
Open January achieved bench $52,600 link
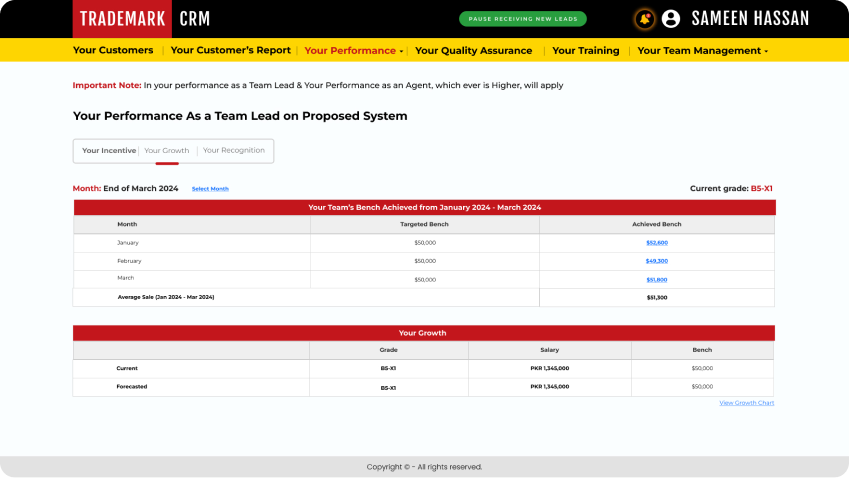656,243
